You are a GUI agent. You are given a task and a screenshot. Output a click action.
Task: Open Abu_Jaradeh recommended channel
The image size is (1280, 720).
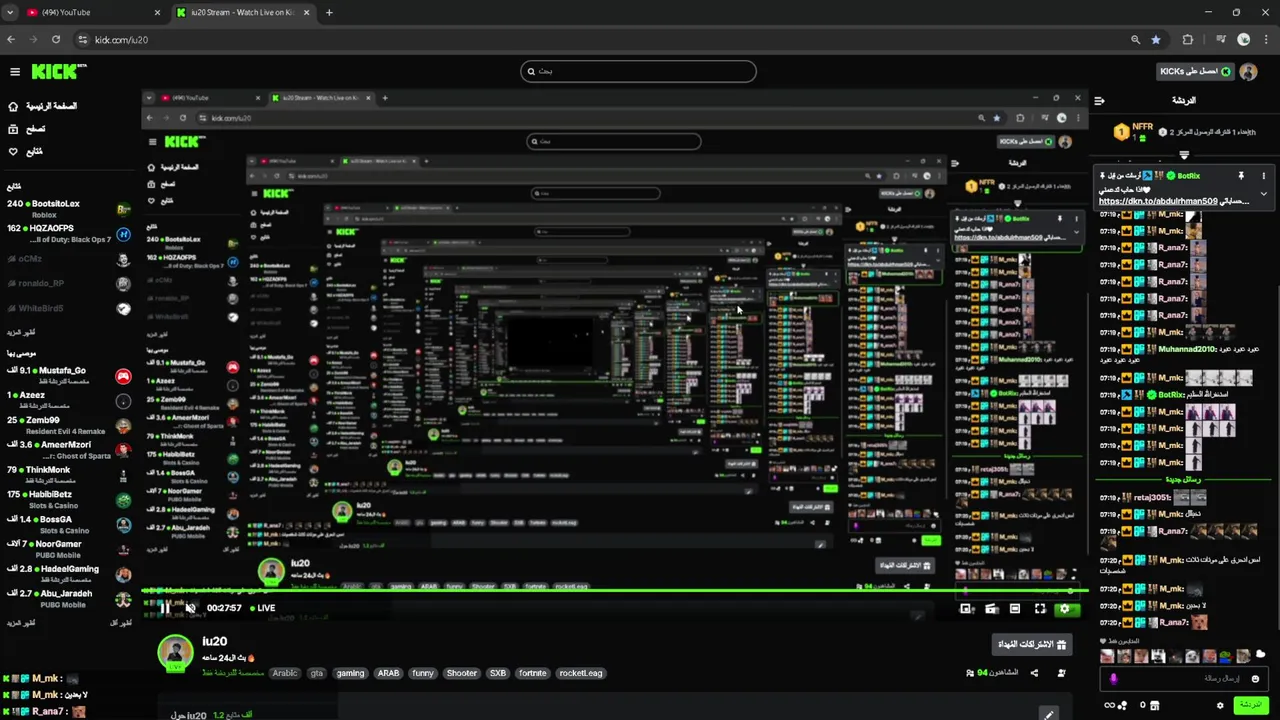tap(67, 599)
